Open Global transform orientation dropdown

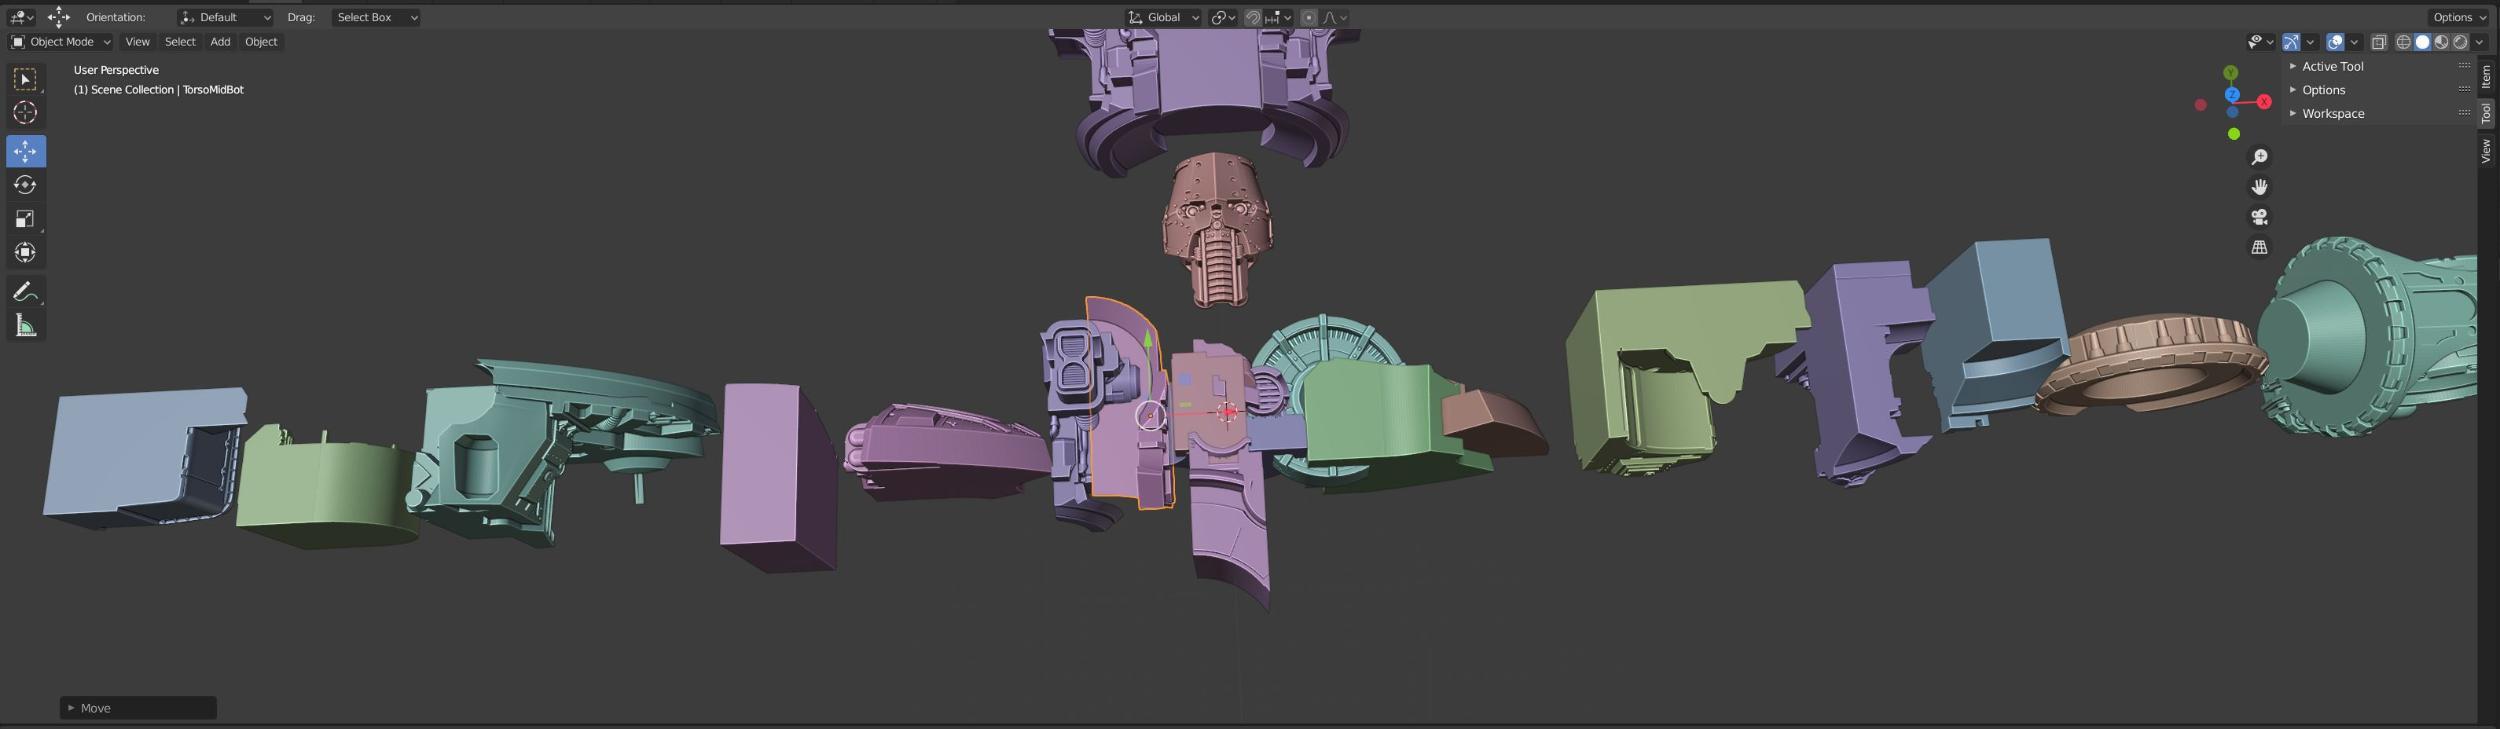pyautogui.click(x=1163, y=17)
